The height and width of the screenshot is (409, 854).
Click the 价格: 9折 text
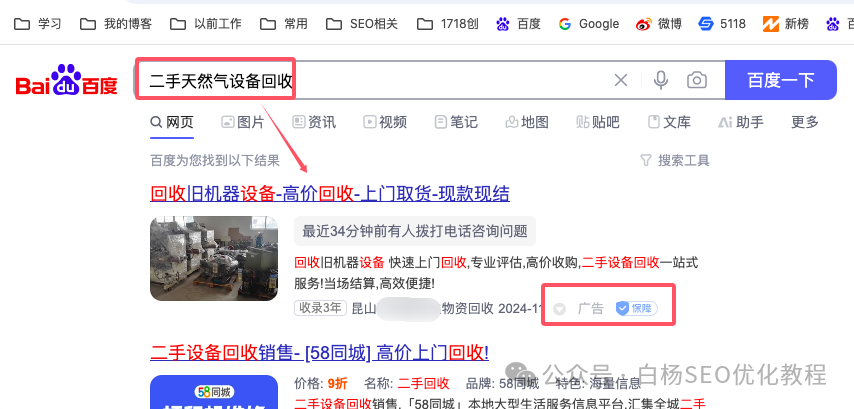321,383
